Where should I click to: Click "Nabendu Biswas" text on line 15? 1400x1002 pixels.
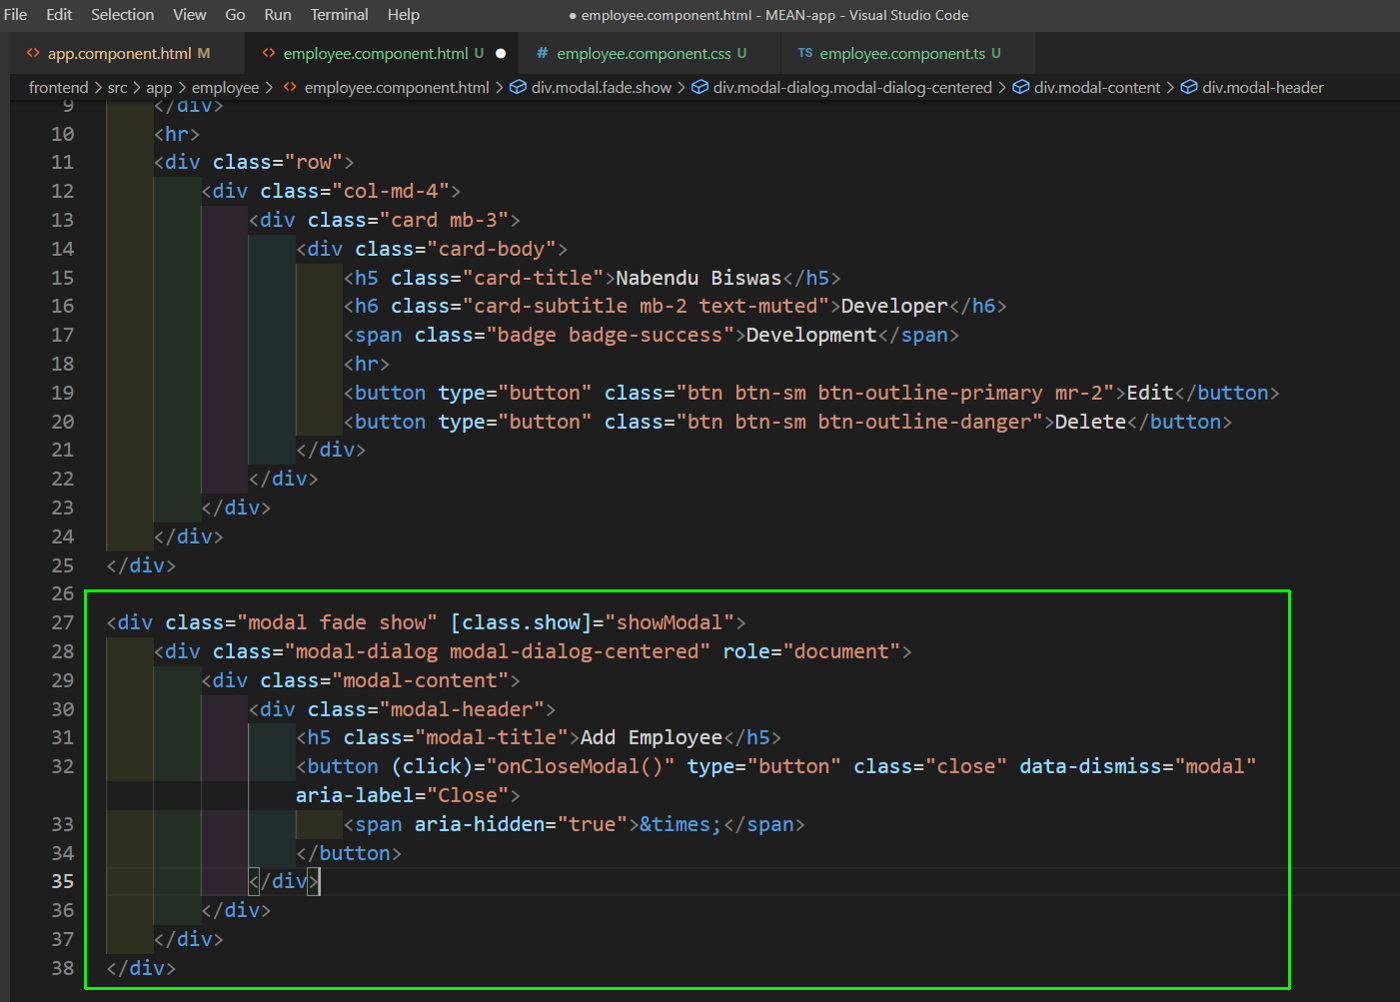[x=698, y=278]
